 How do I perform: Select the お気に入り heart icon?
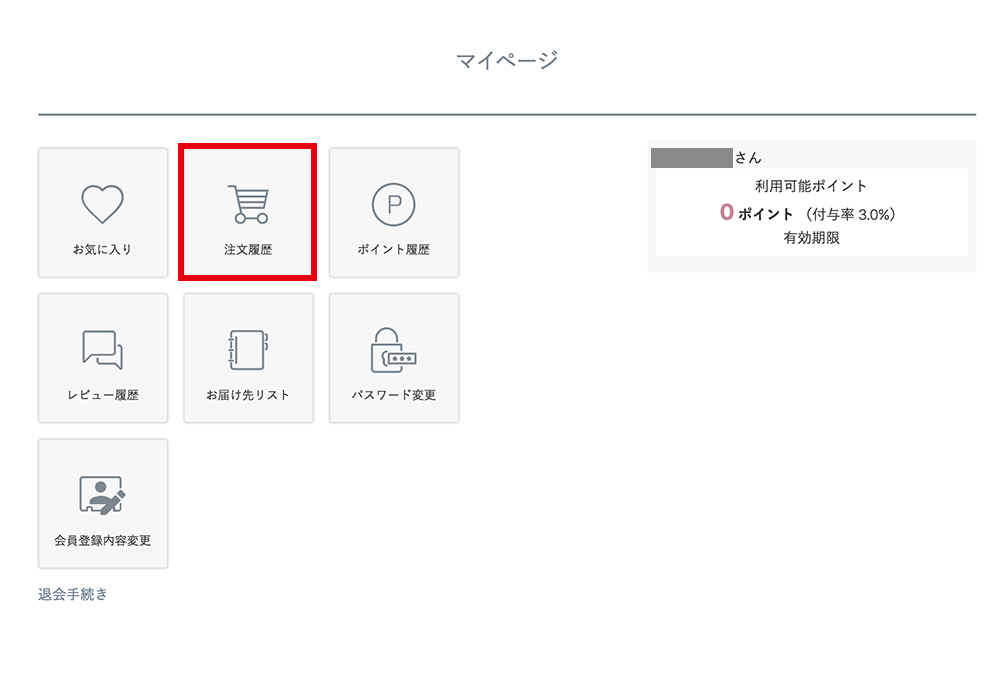[x=102, y=202]
